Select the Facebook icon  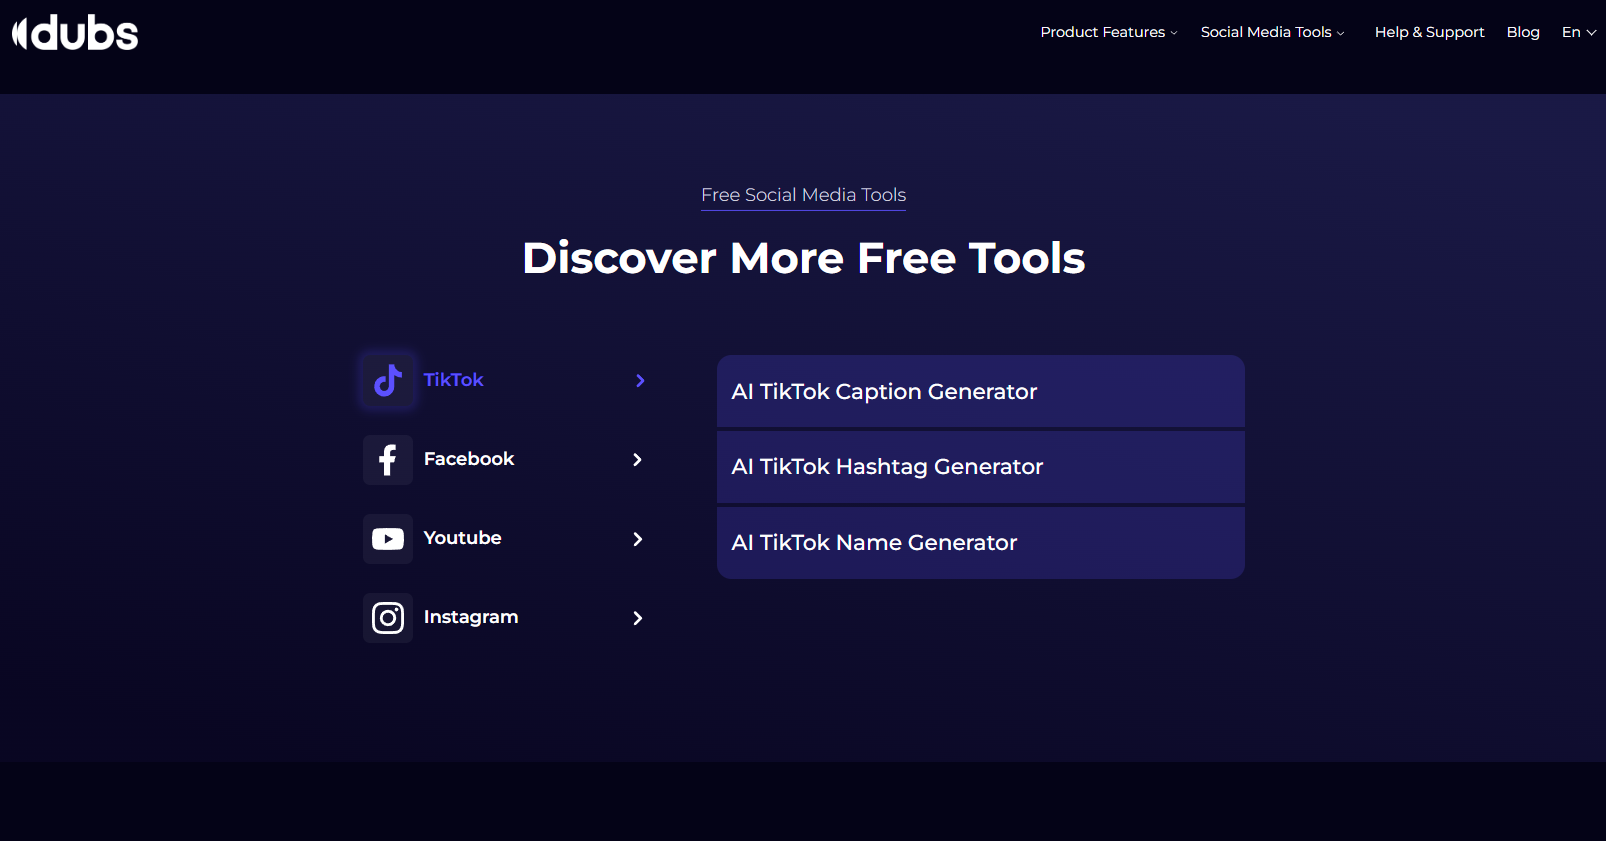pos(388,460)
